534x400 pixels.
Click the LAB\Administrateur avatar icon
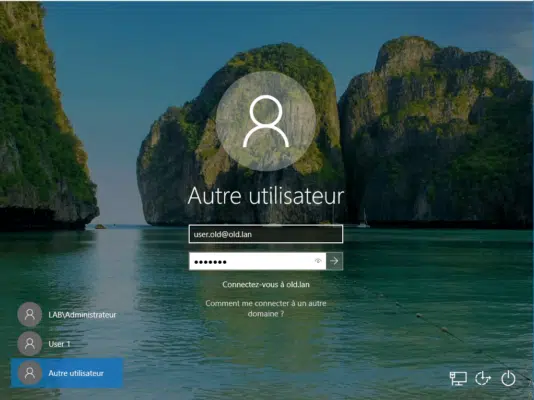(x=30, y=314)
